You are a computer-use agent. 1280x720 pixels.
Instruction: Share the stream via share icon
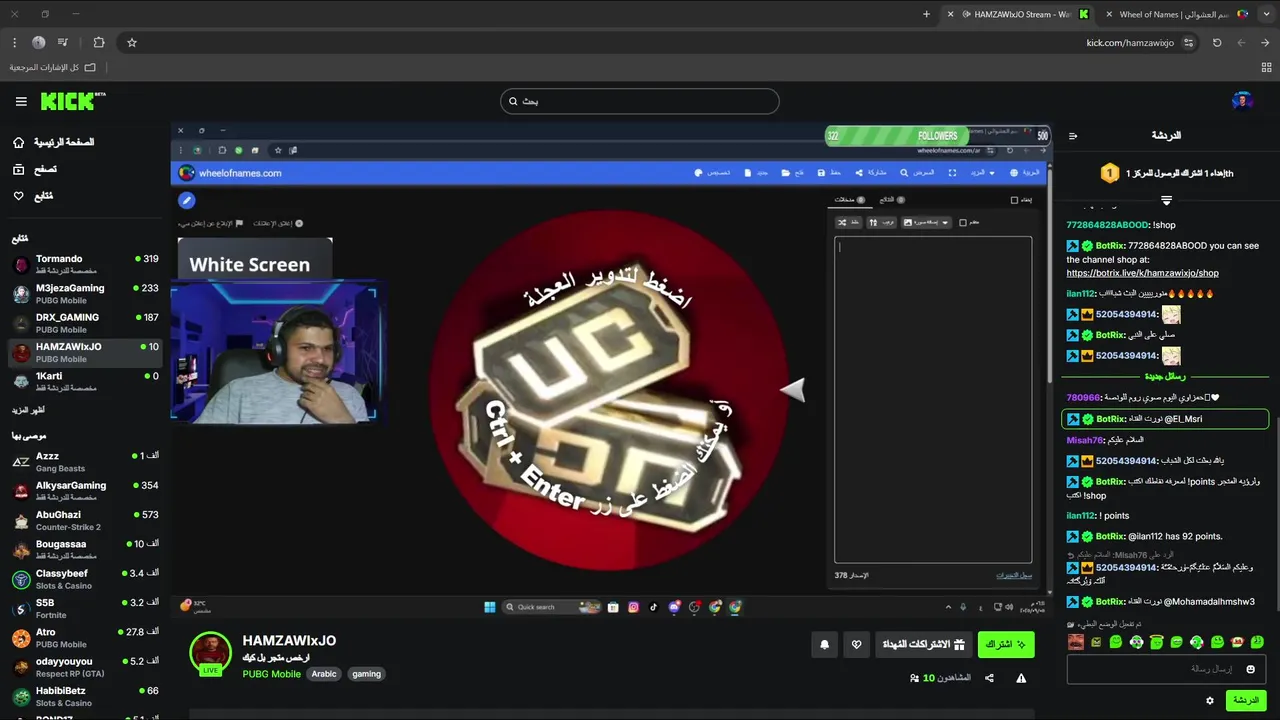[x=989, y=678]
